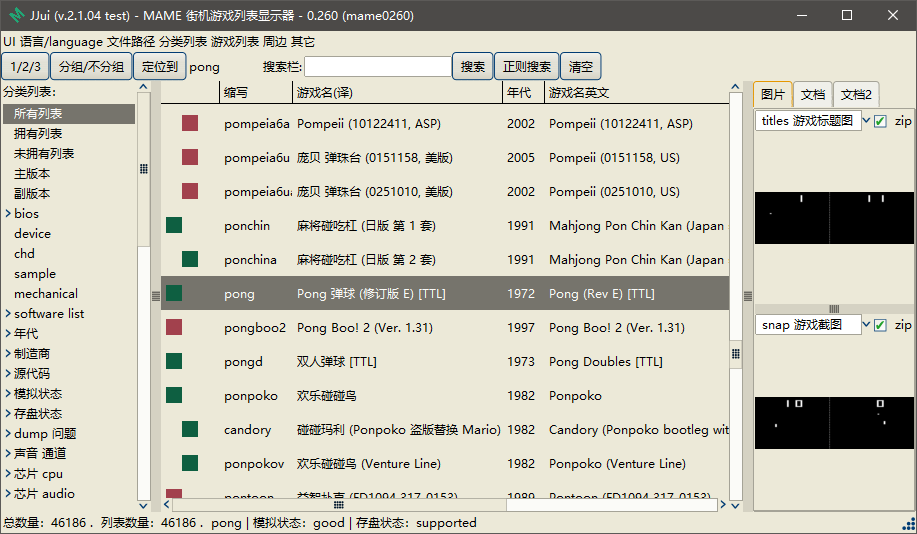Open the snap 游戏截图 dropdown
917x534 pixels.
coord(866,325)
